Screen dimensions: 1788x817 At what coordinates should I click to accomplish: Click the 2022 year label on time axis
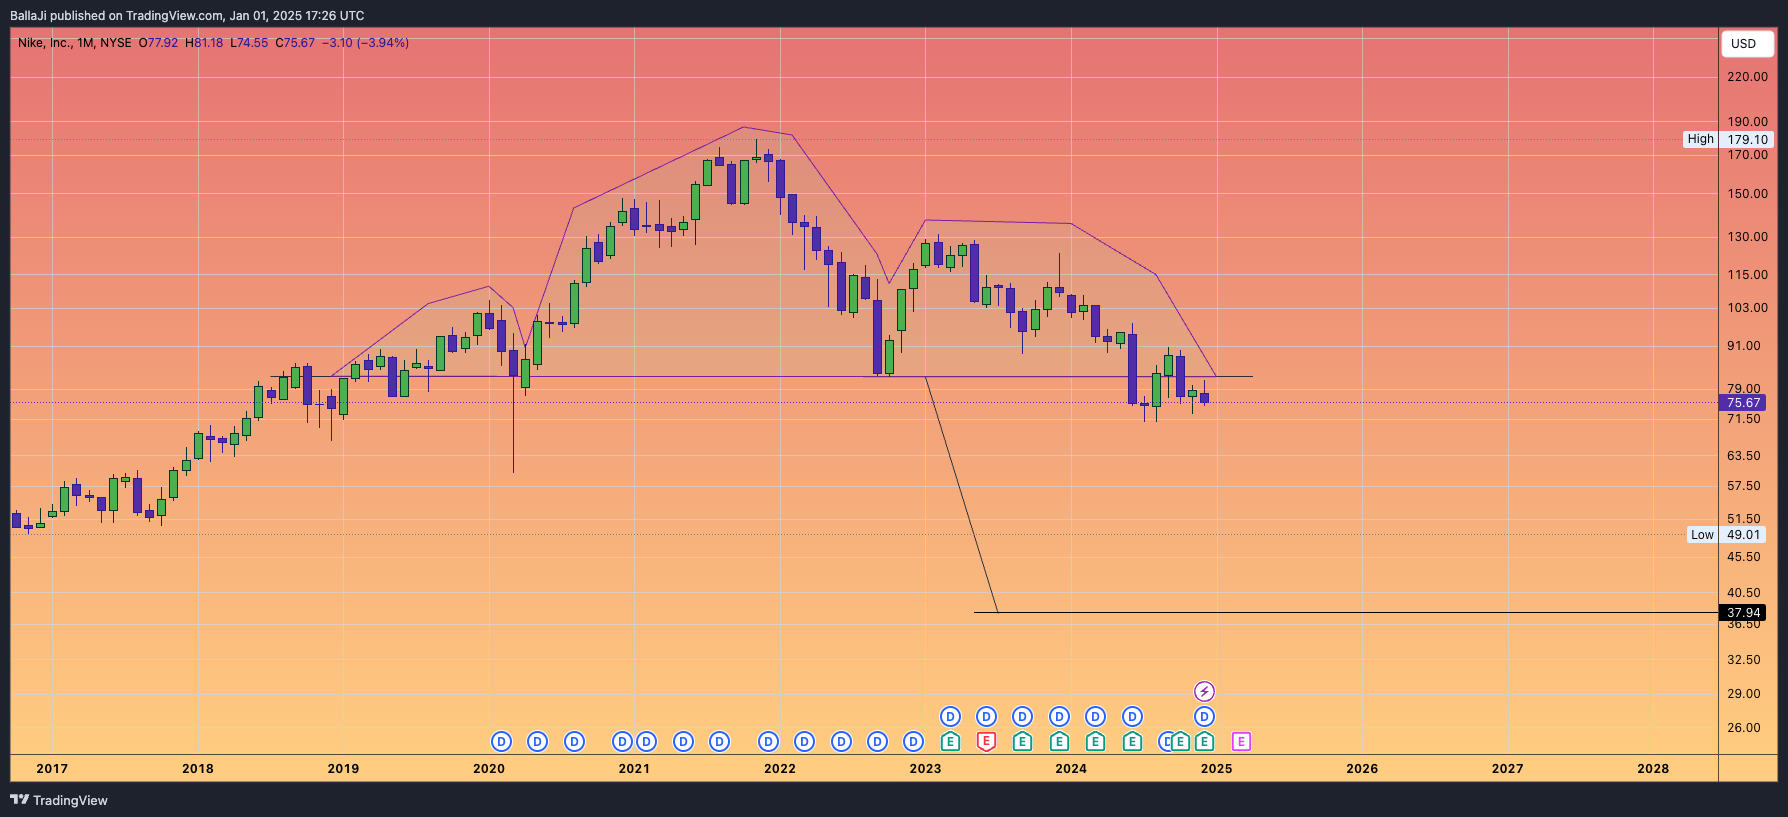[x=780, y=768]
